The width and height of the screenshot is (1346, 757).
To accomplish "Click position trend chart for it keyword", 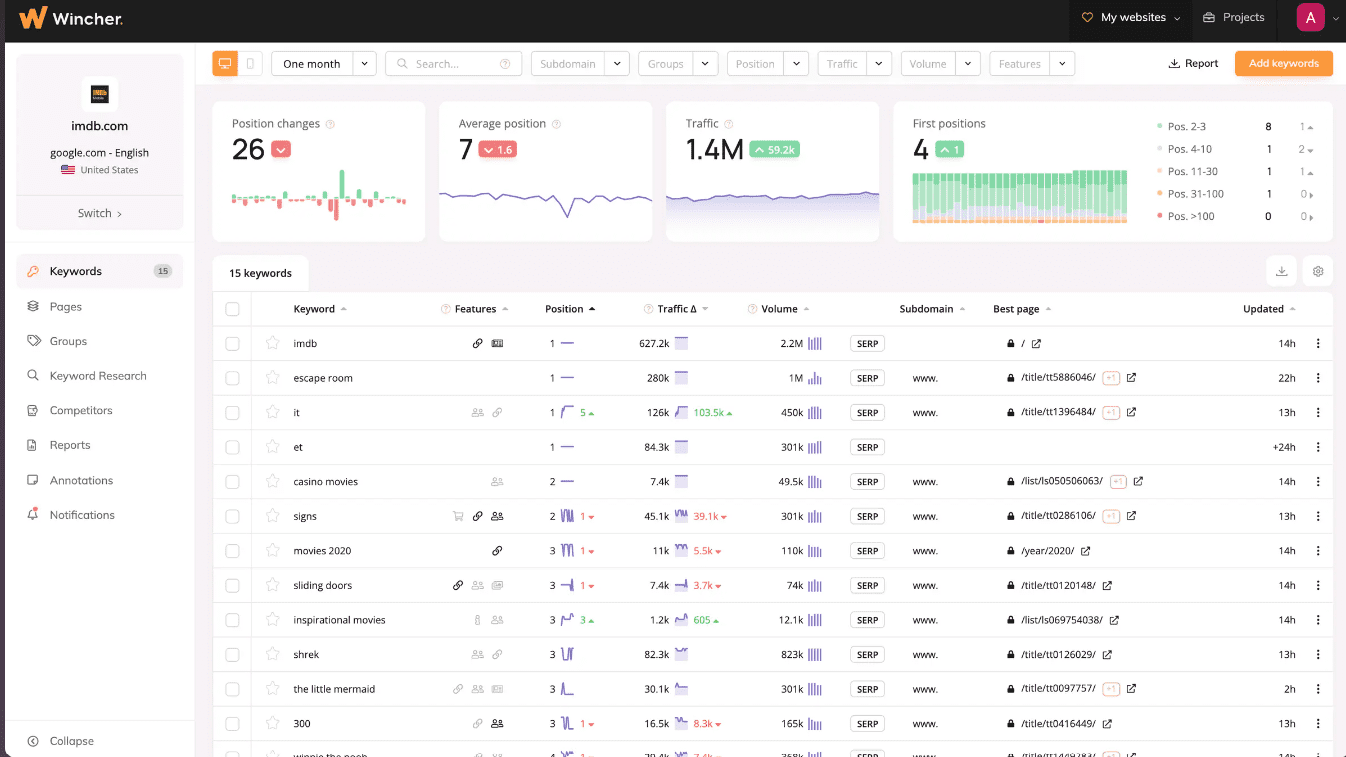I will pos(568,412).
